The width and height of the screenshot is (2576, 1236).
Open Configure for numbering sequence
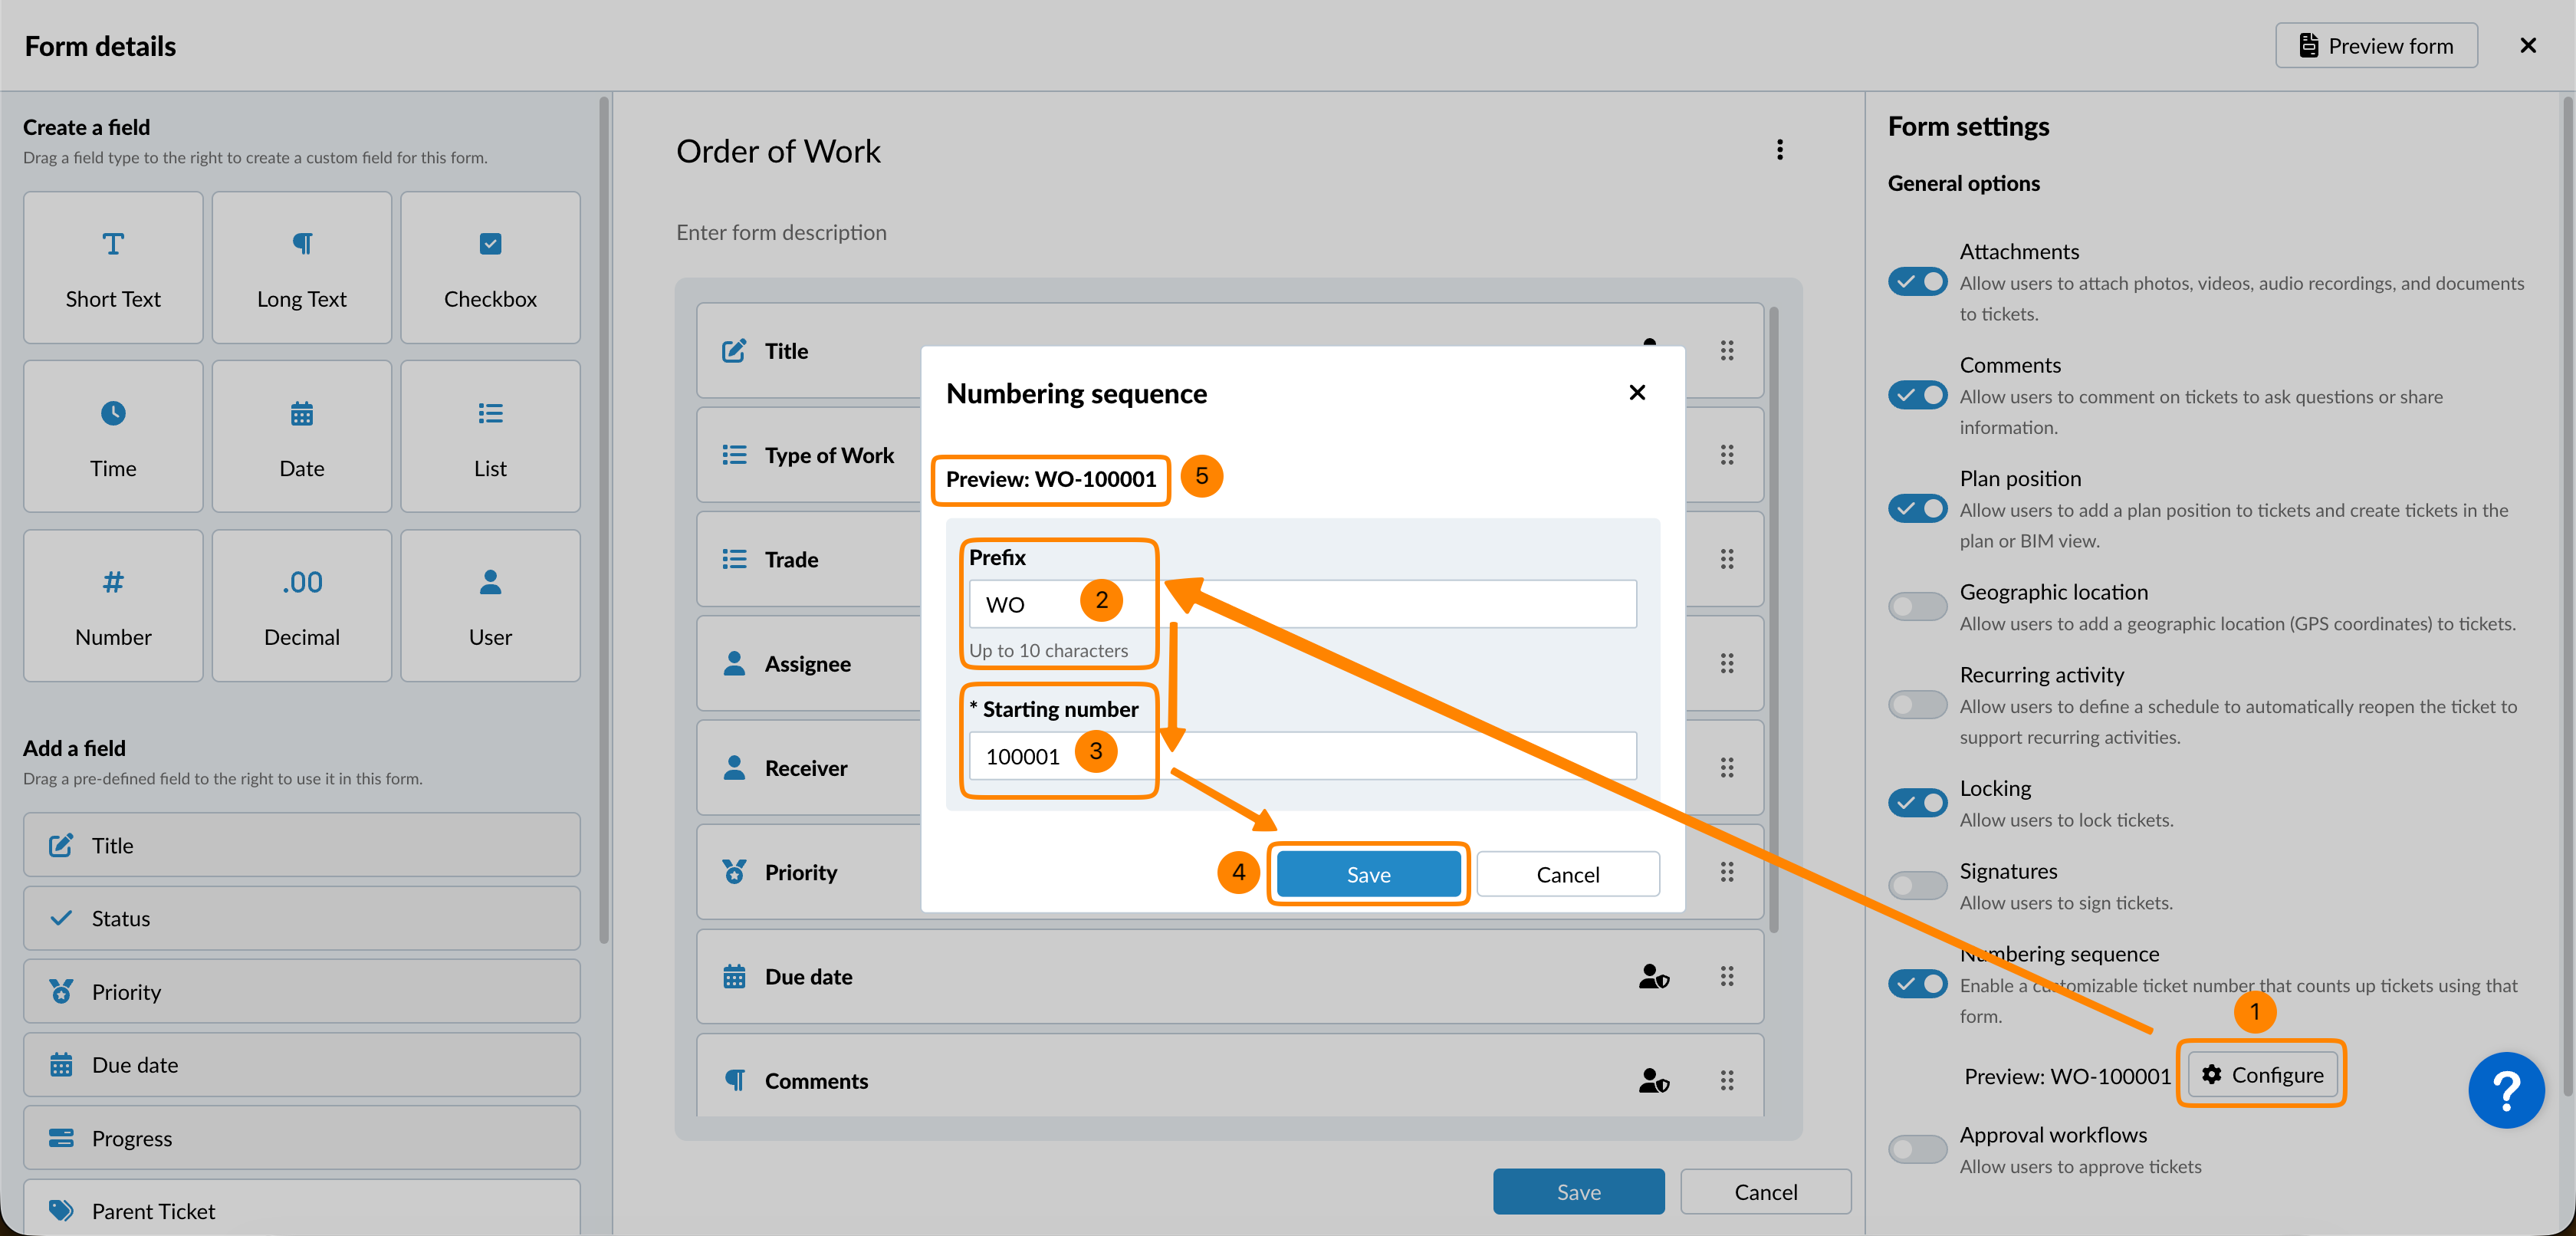(x=2262, y=1075)
